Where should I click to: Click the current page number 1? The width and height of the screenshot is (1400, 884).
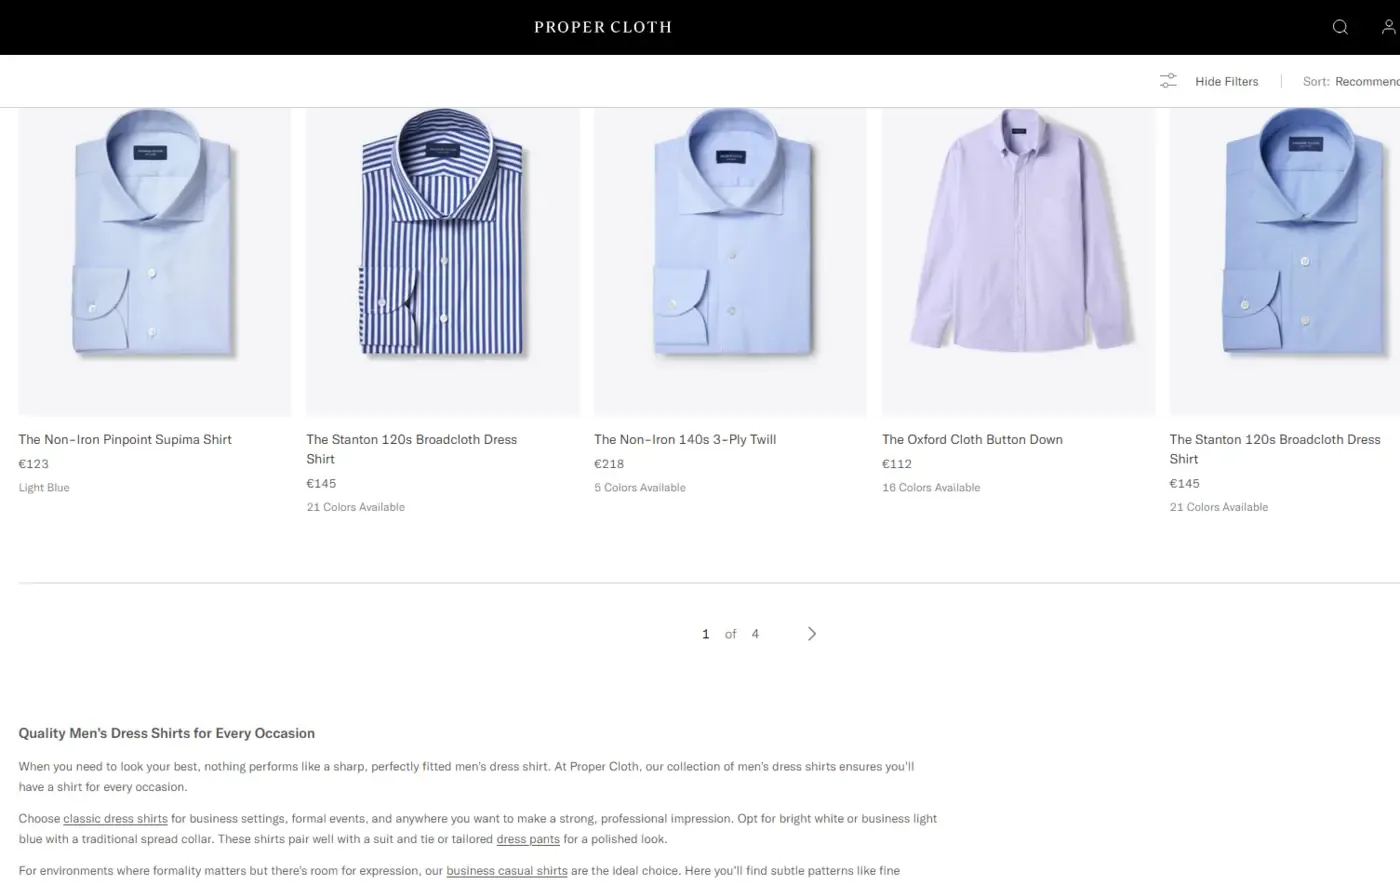coord(705,633)
